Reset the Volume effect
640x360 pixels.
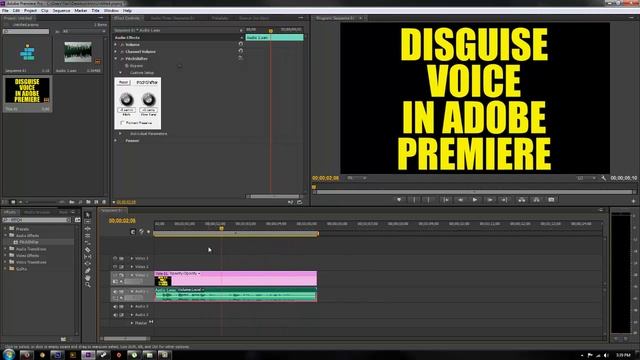(x=240, y=44)
